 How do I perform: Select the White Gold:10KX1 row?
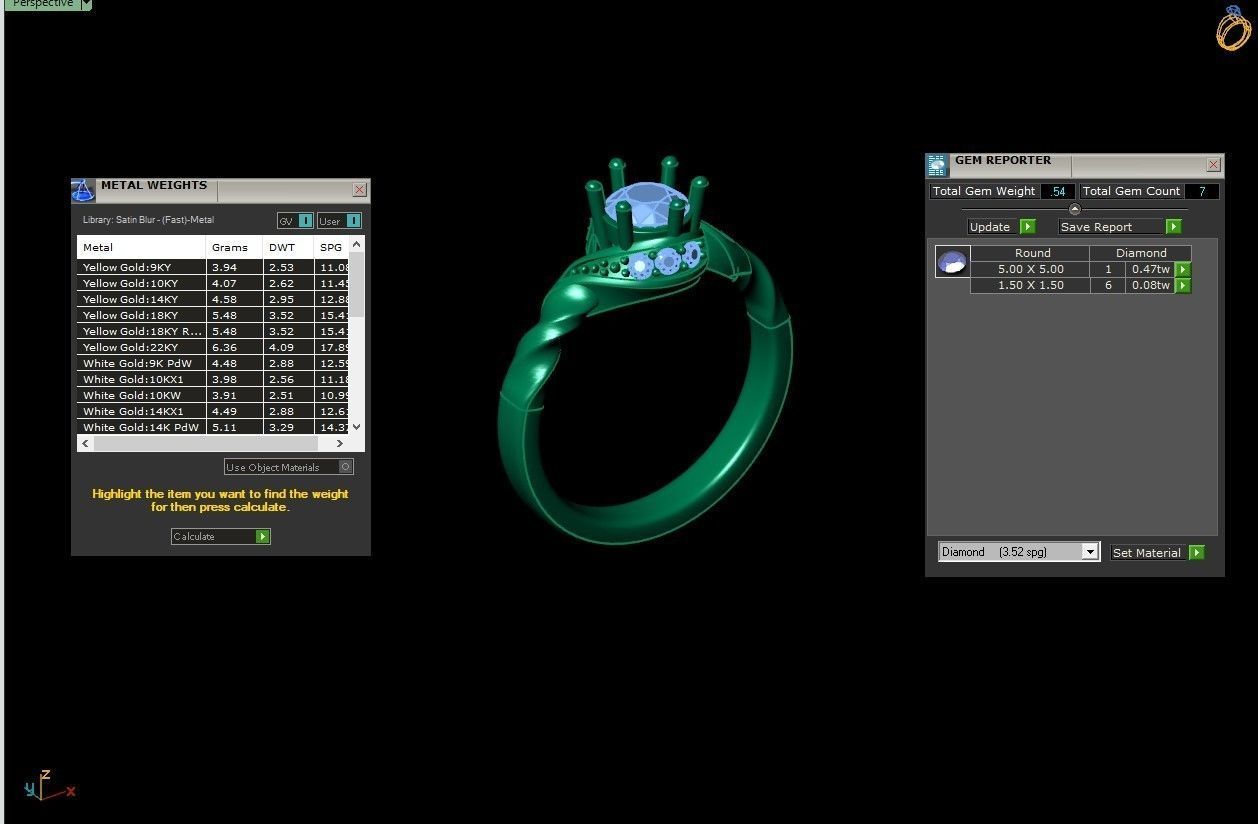point(213,379)
